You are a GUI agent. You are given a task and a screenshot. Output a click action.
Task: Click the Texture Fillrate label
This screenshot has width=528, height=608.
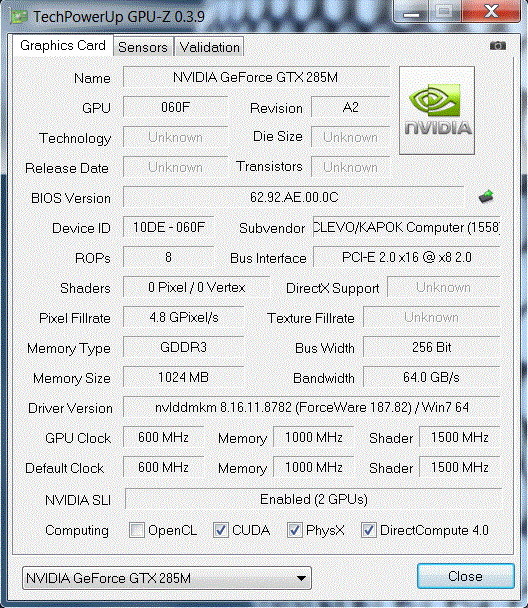tap(311, 318)
